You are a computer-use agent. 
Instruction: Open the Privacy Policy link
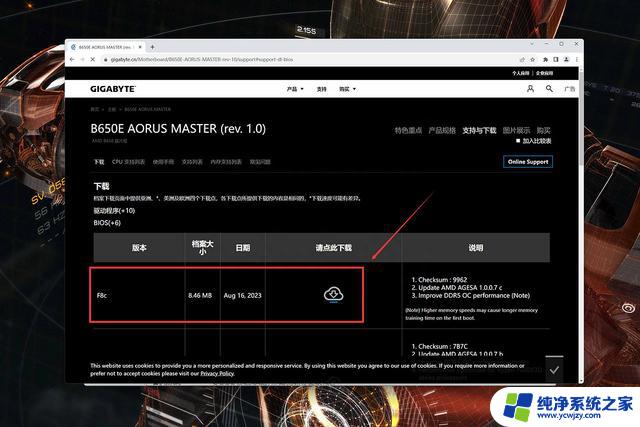point(217,373)
